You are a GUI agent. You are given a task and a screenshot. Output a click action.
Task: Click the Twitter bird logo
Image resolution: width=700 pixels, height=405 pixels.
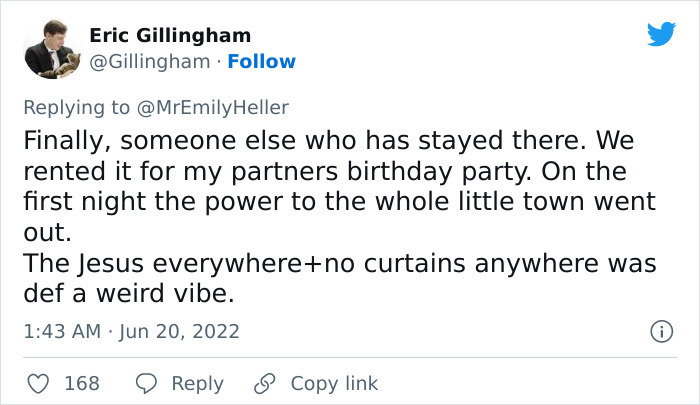click(x=661, y=35)
